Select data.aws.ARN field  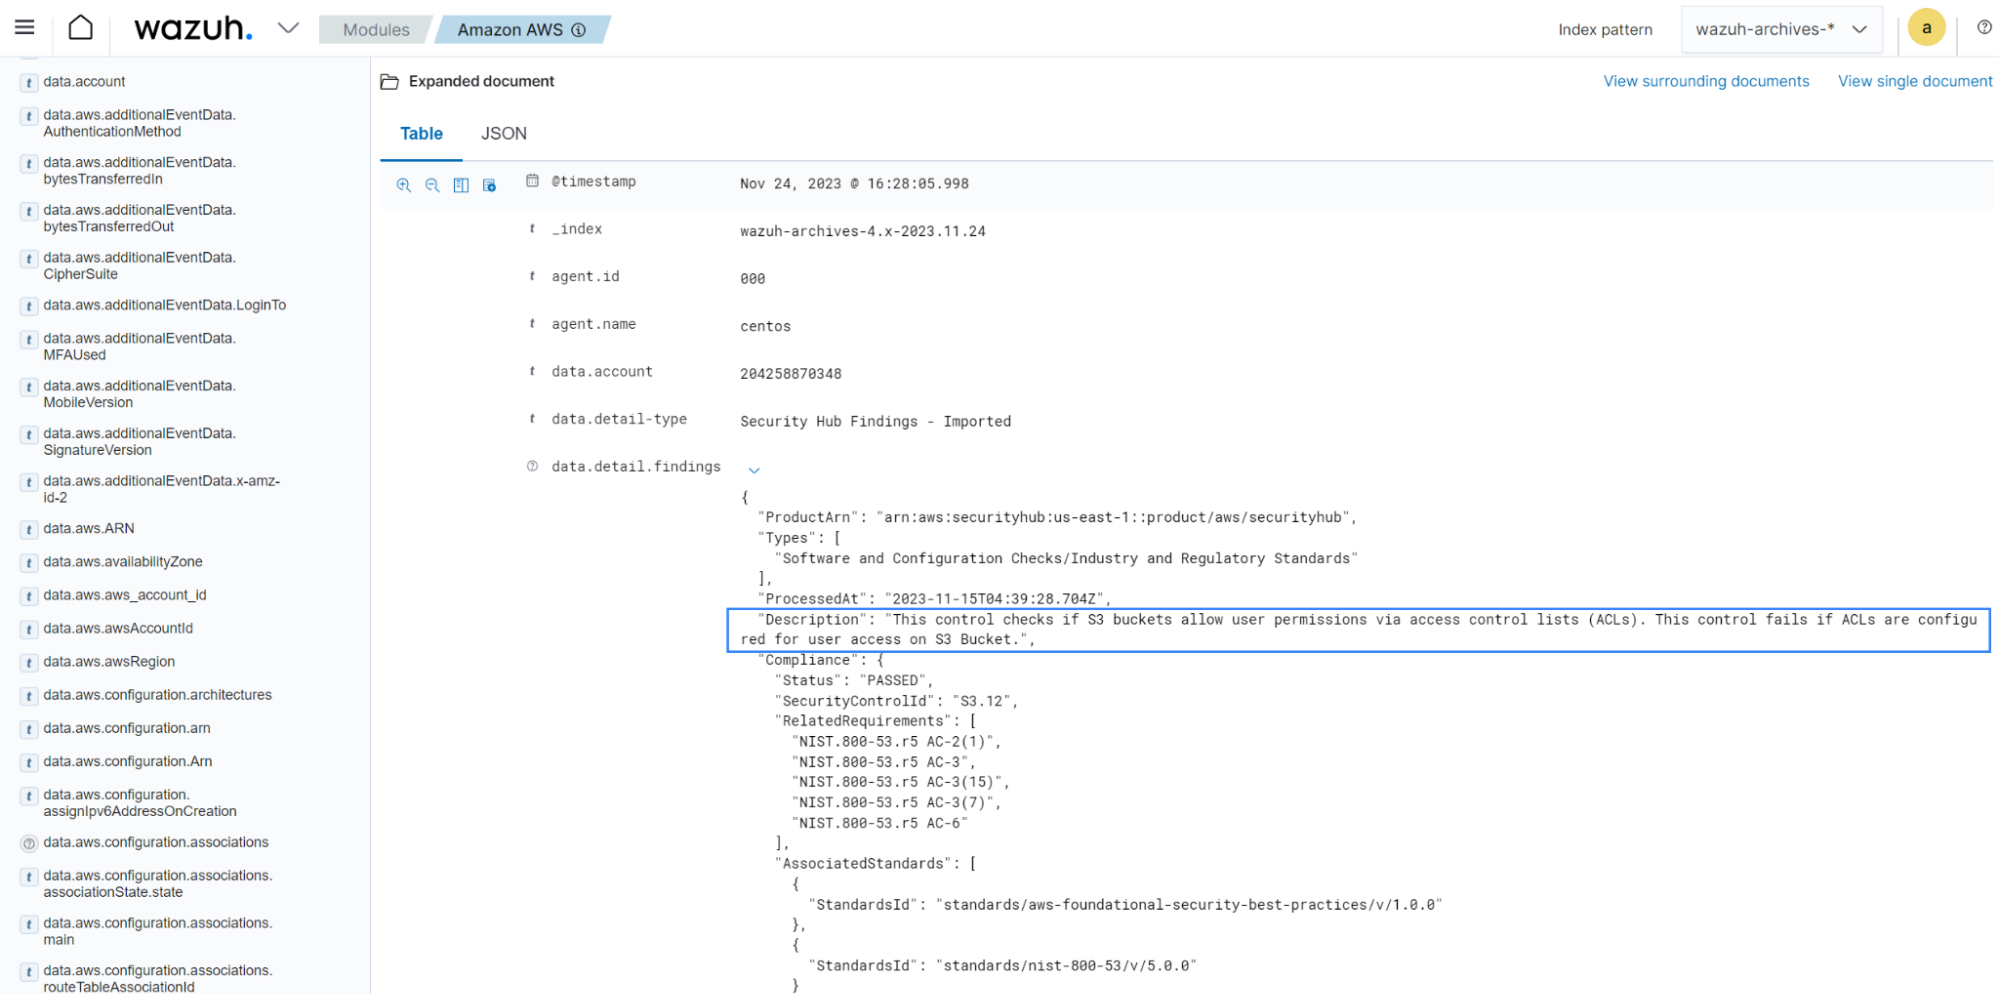click(88, 528)
